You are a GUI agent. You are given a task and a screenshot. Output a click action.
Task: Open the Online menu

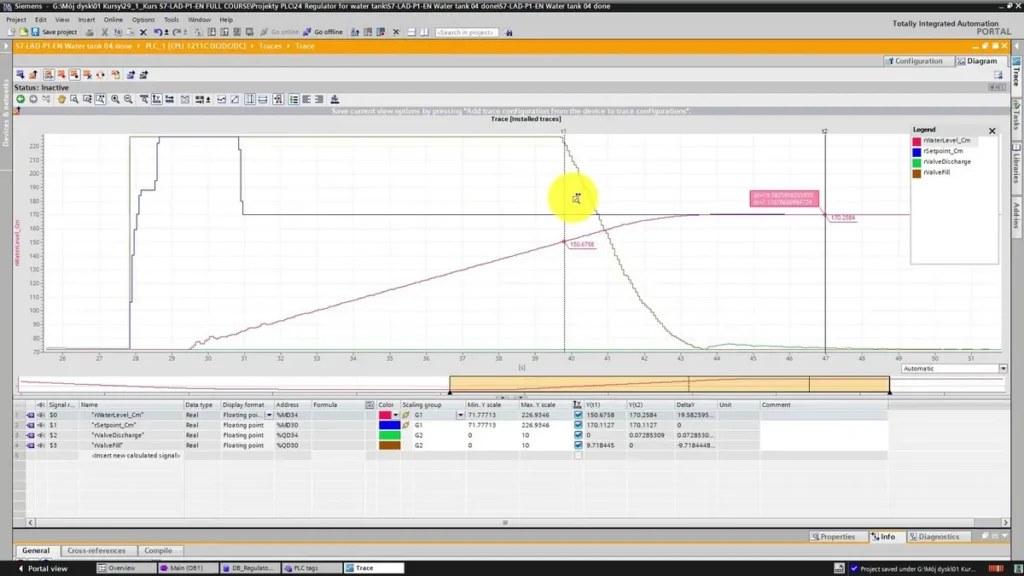(113, 20)
